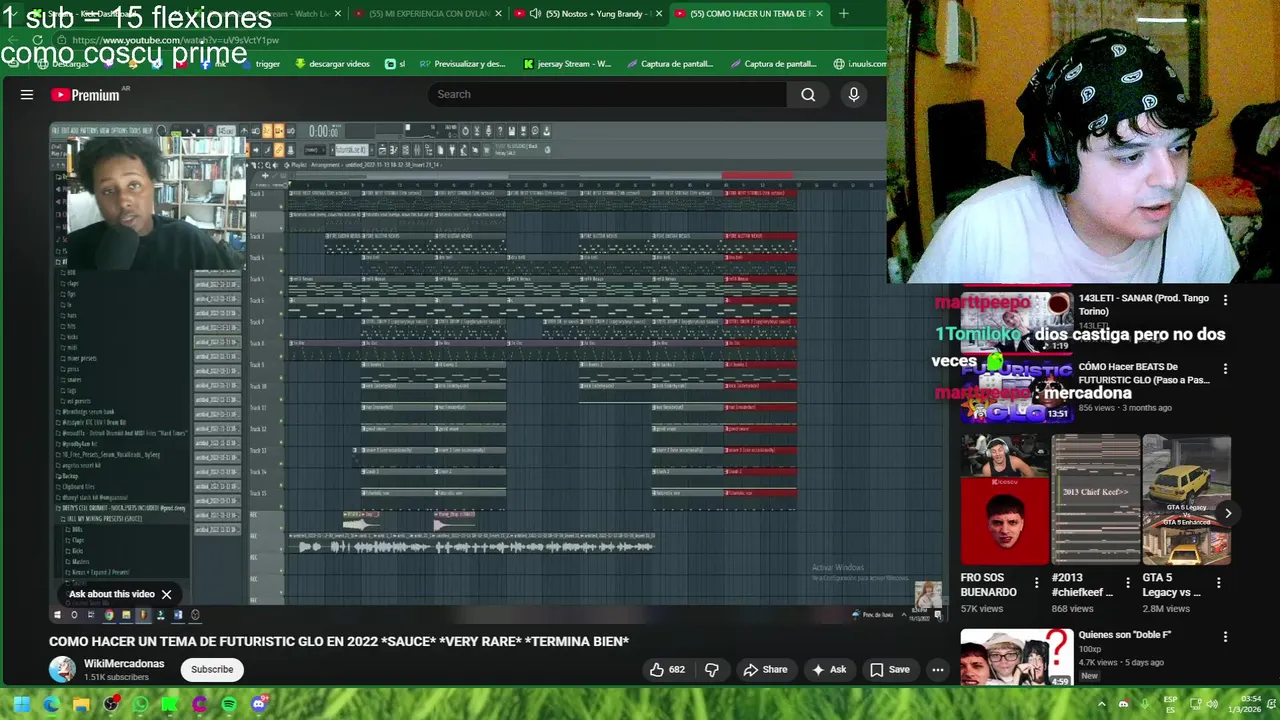The width and height of the screenshot is (1280, 720).
Task: Open Ask AI about this video
Action: coord(829,670)
